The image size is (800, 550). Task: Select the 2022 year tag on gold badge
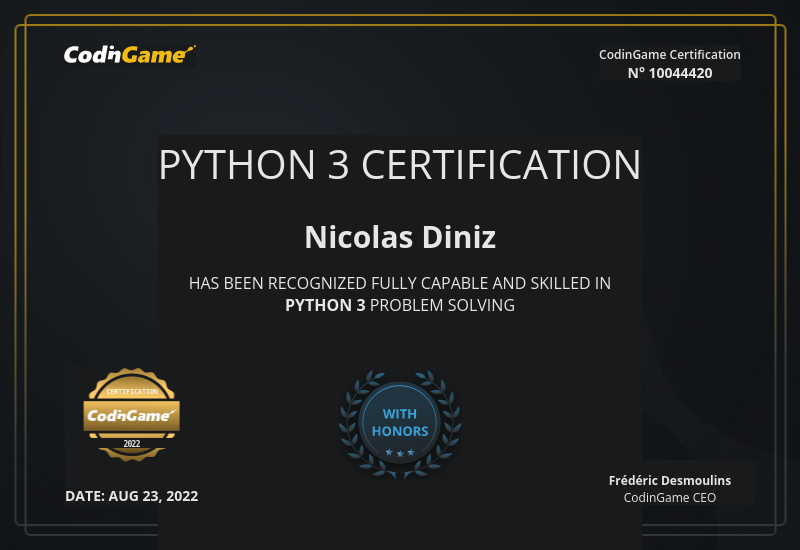(x=132, y=443)
